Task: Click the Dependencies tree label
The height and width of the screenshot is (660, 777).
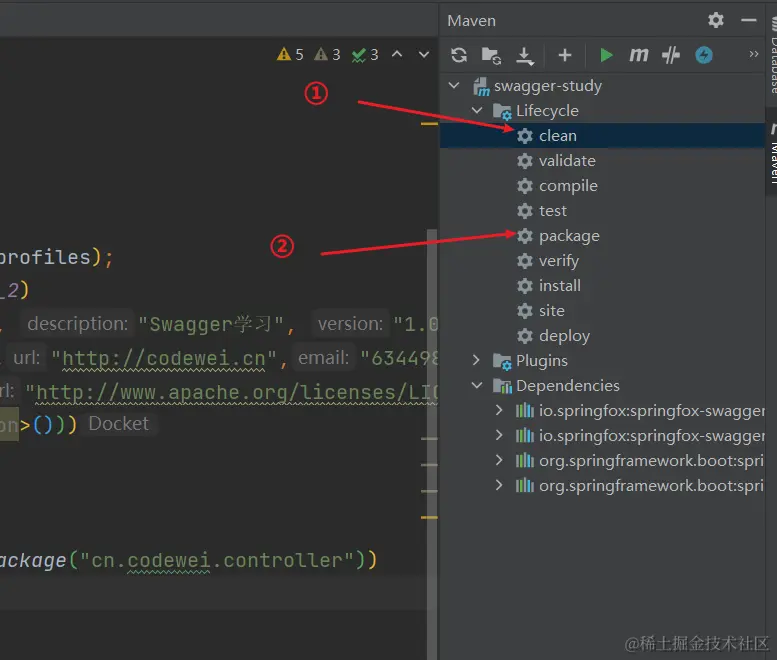Action: (567, 385)
